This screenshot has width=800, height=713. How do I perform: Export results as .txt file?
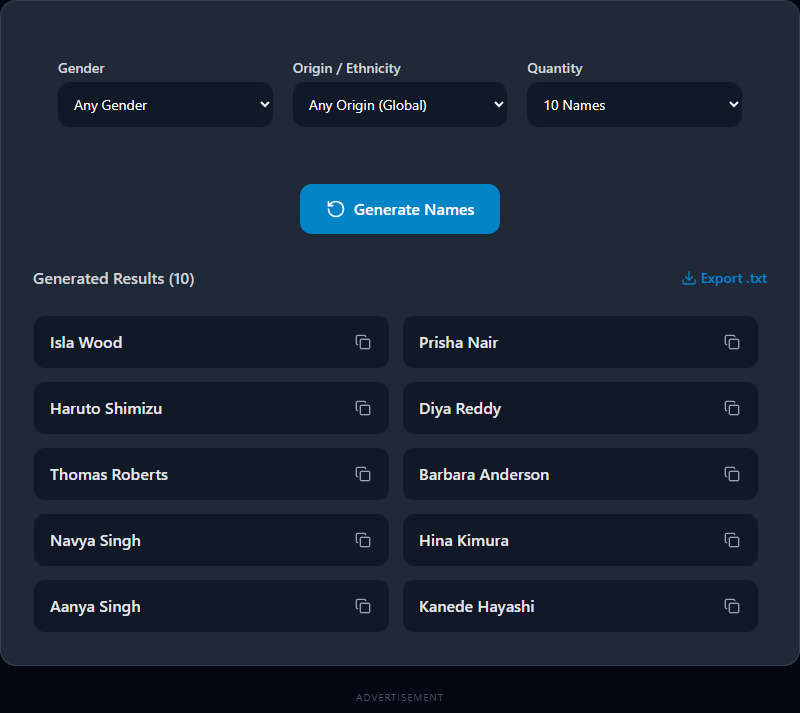coord(724,279)
